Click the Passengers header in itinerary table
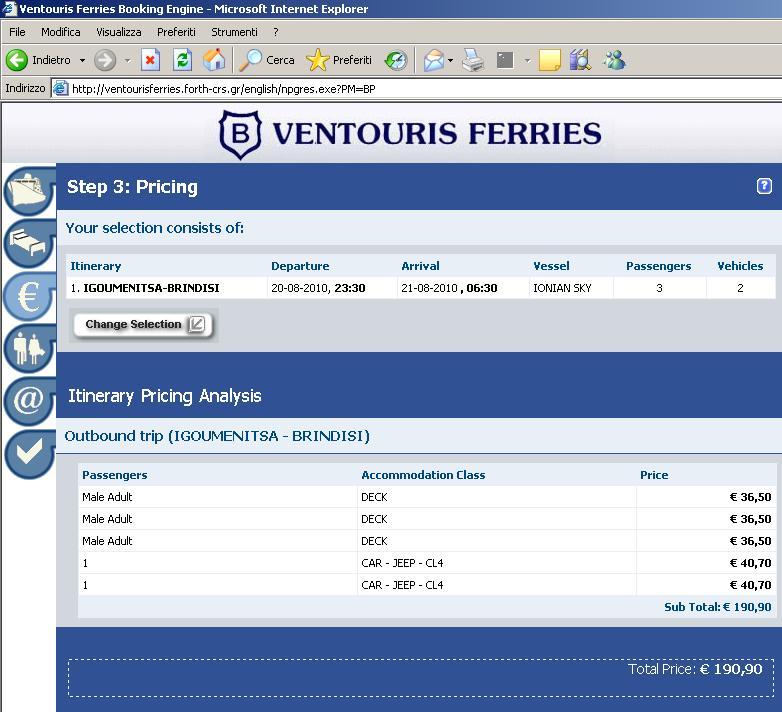Screen dimensions: 782x712 (658, 266)
